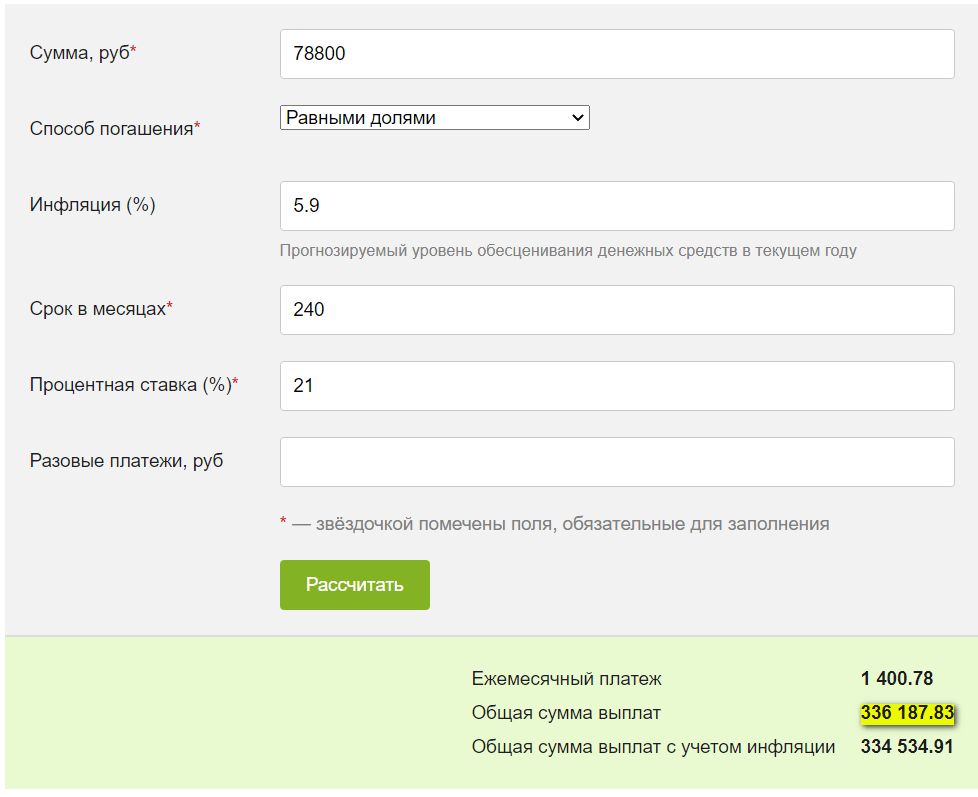The image size is (978, 797).
Task: Click the highlighted total 336 187.83
Action: tap(906, 713)
